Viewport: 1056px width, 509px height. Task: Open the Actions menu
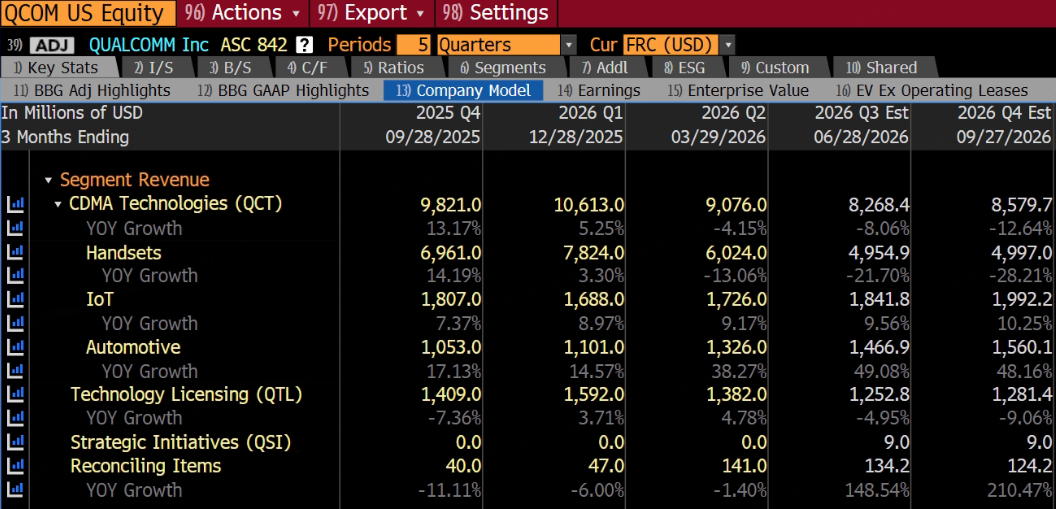click(x=246, y=13)
